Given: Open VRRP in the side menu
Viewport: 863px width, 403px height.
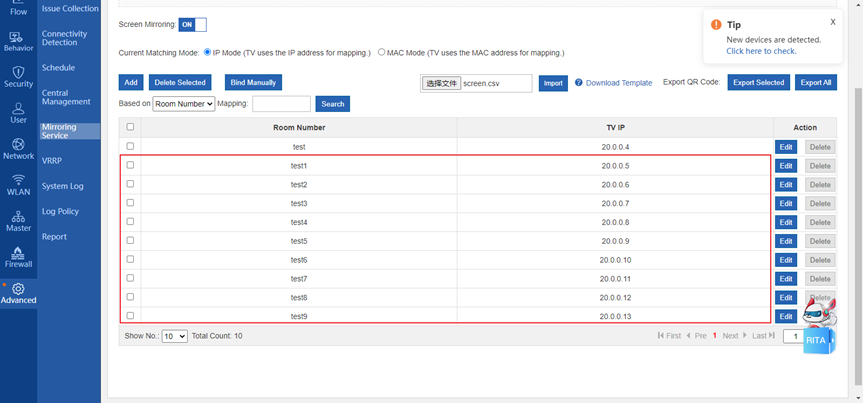Looking at the screenshot, I should tap(52, 160).
